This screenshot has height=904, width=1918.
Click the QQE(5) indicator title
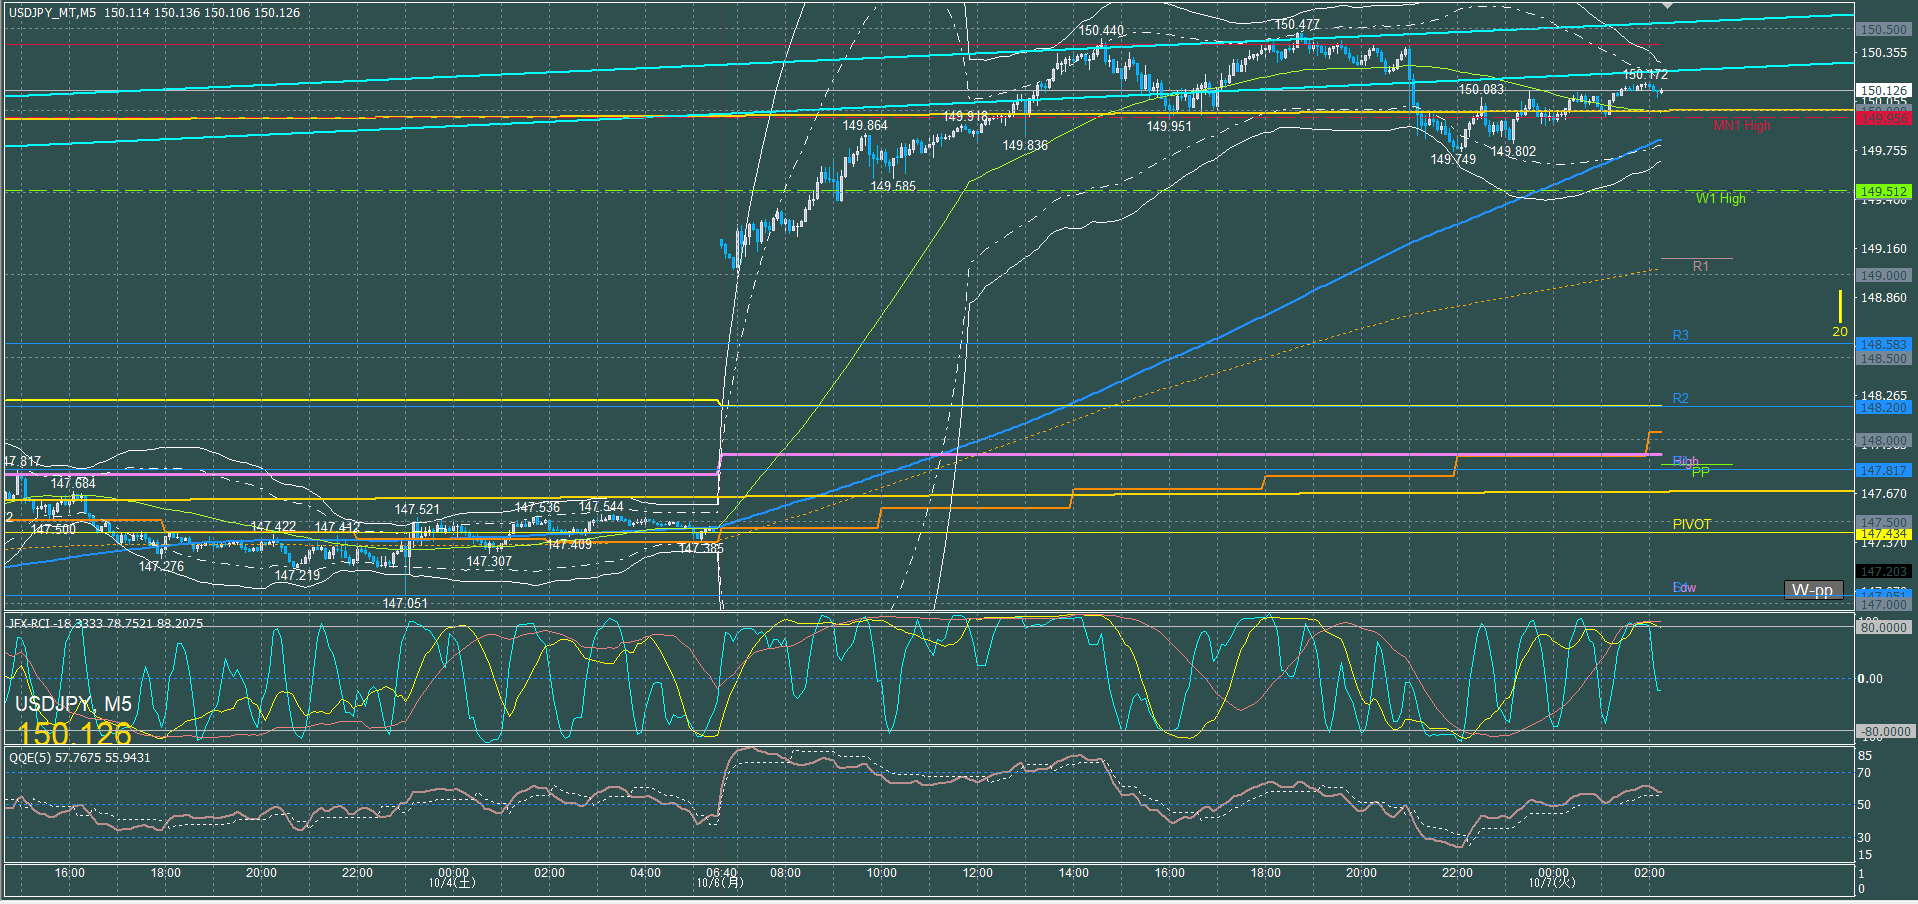point(80,758)
